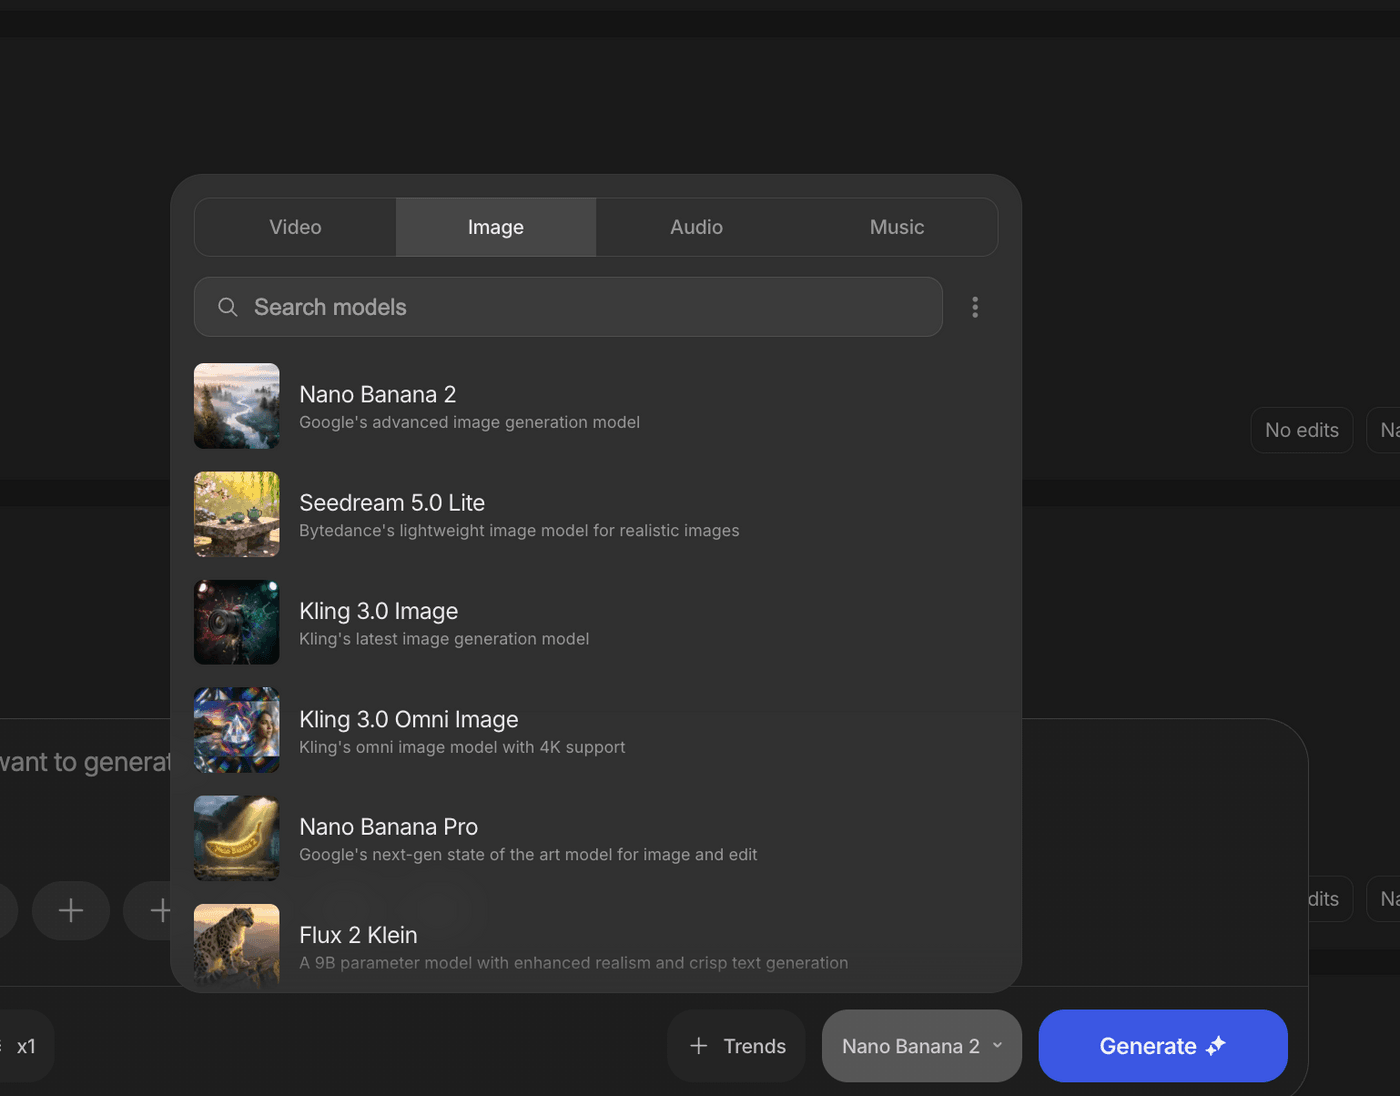Open the Nano Banana 2 model dropdown
The width and height of the screenshot is (1400, 1096).
pyautogui.click(x=921, y=1046)
